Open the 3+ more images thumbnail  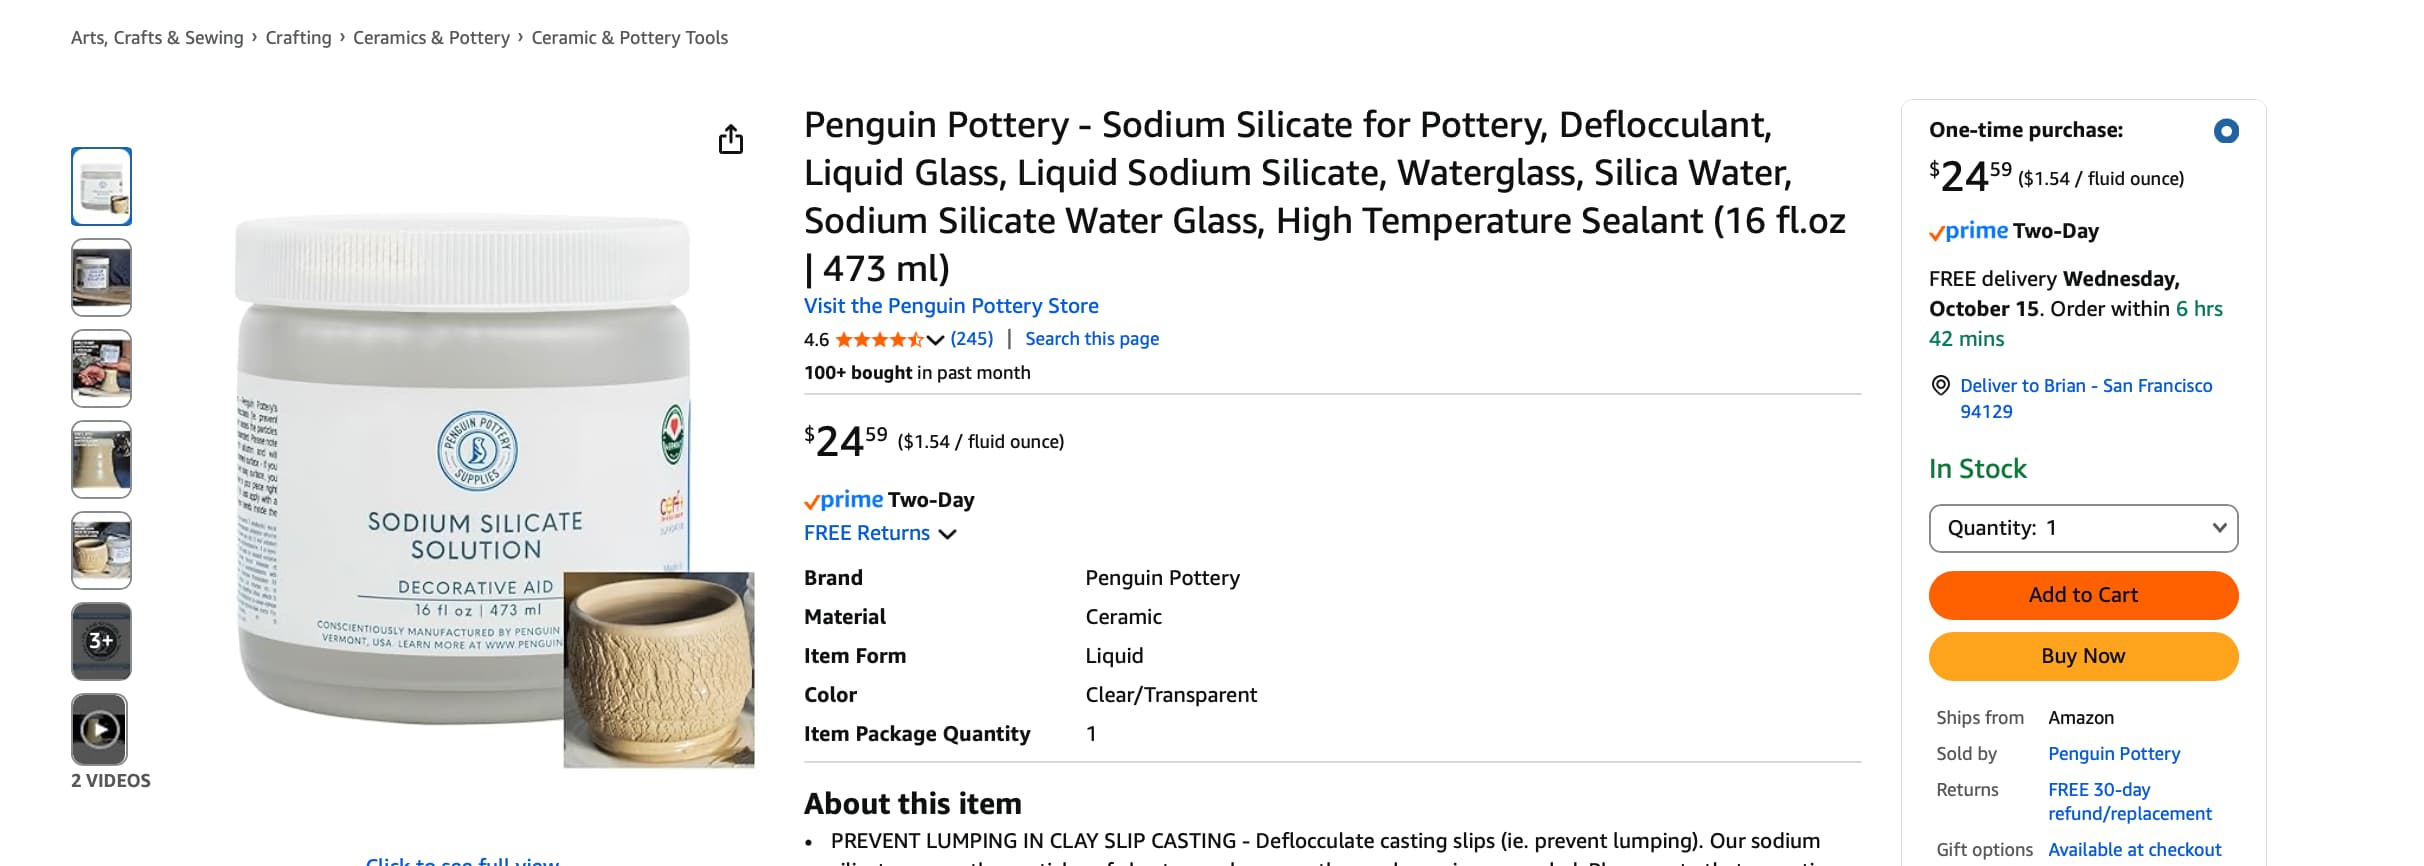pos(101,641)
